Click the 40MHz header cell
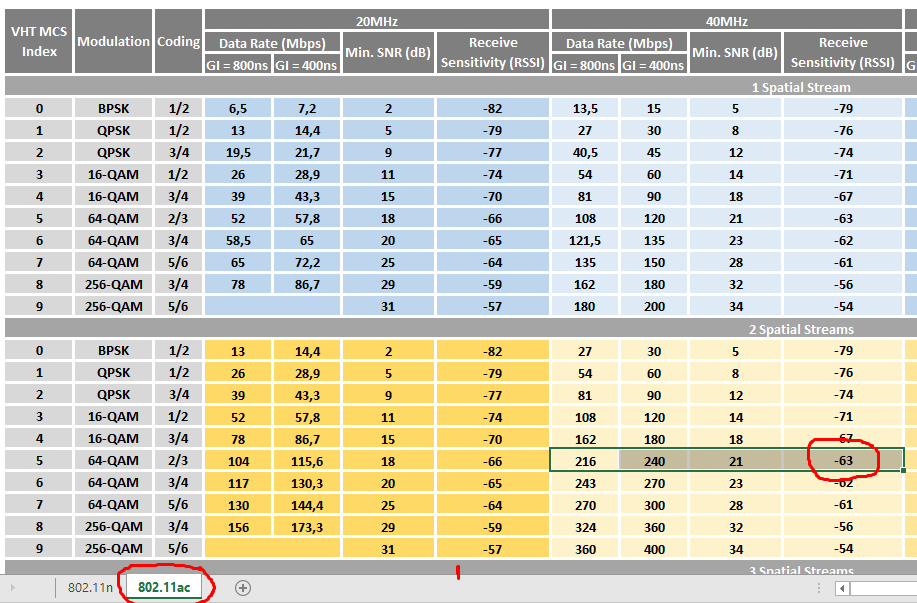 click(x=726, y=20)
